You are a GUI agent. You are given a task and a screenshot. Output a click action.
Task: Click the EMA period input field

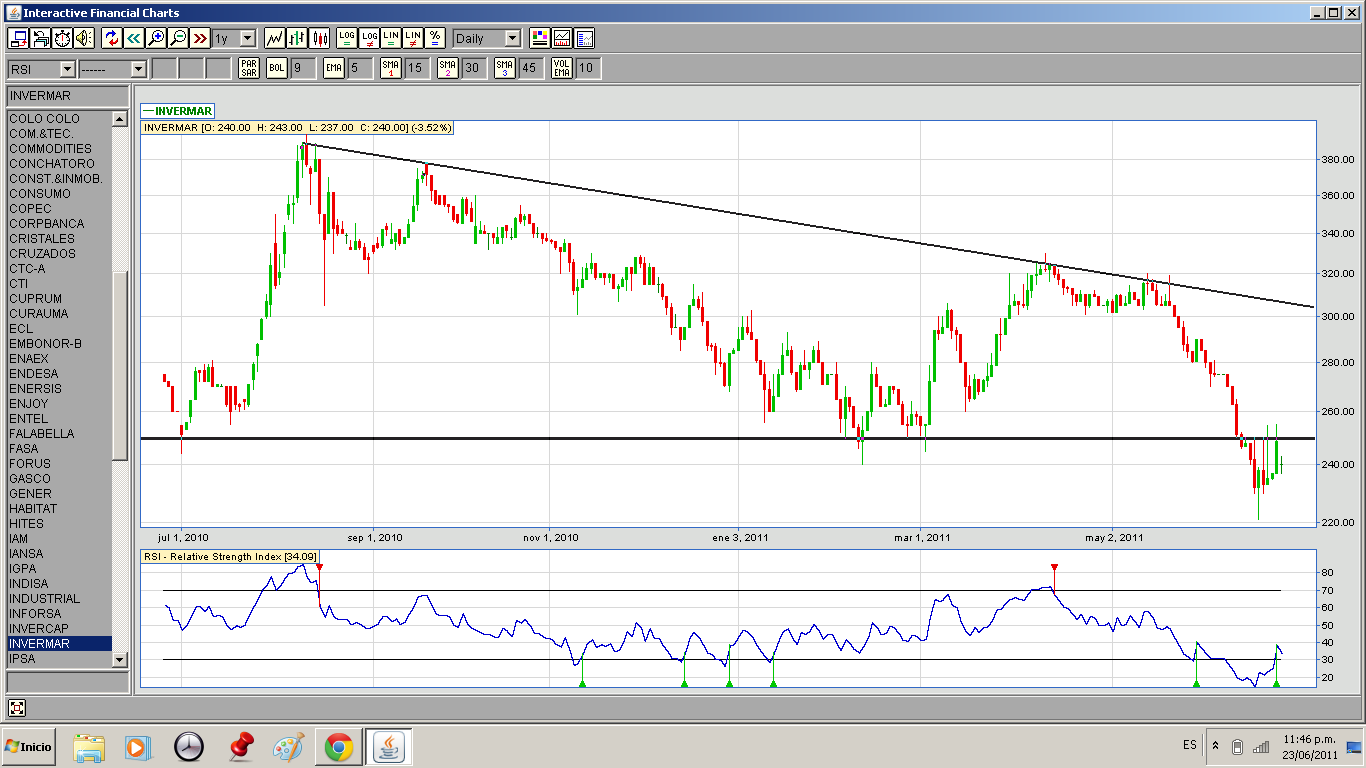(x=361, y=68)
